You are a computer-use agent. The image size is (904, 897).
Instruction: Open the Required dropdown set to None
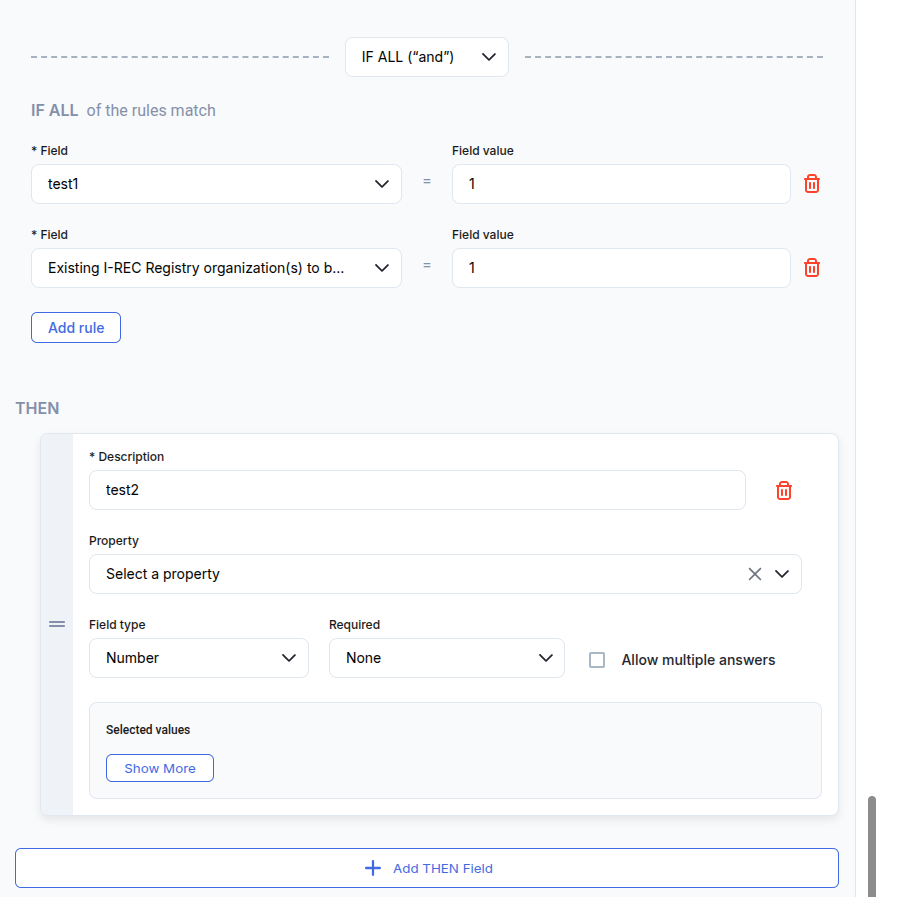tap(446, 658)
